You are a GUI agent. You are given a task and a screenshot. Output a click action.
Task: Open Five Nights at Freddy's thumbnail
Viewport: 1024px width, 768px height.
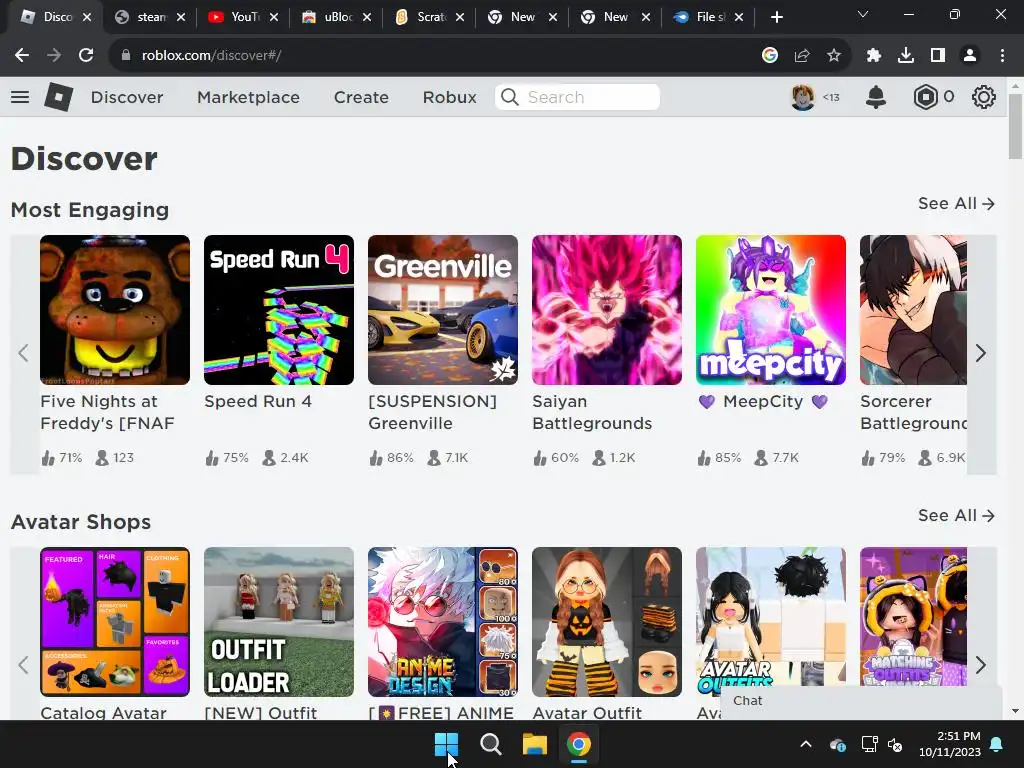(115, 310)
